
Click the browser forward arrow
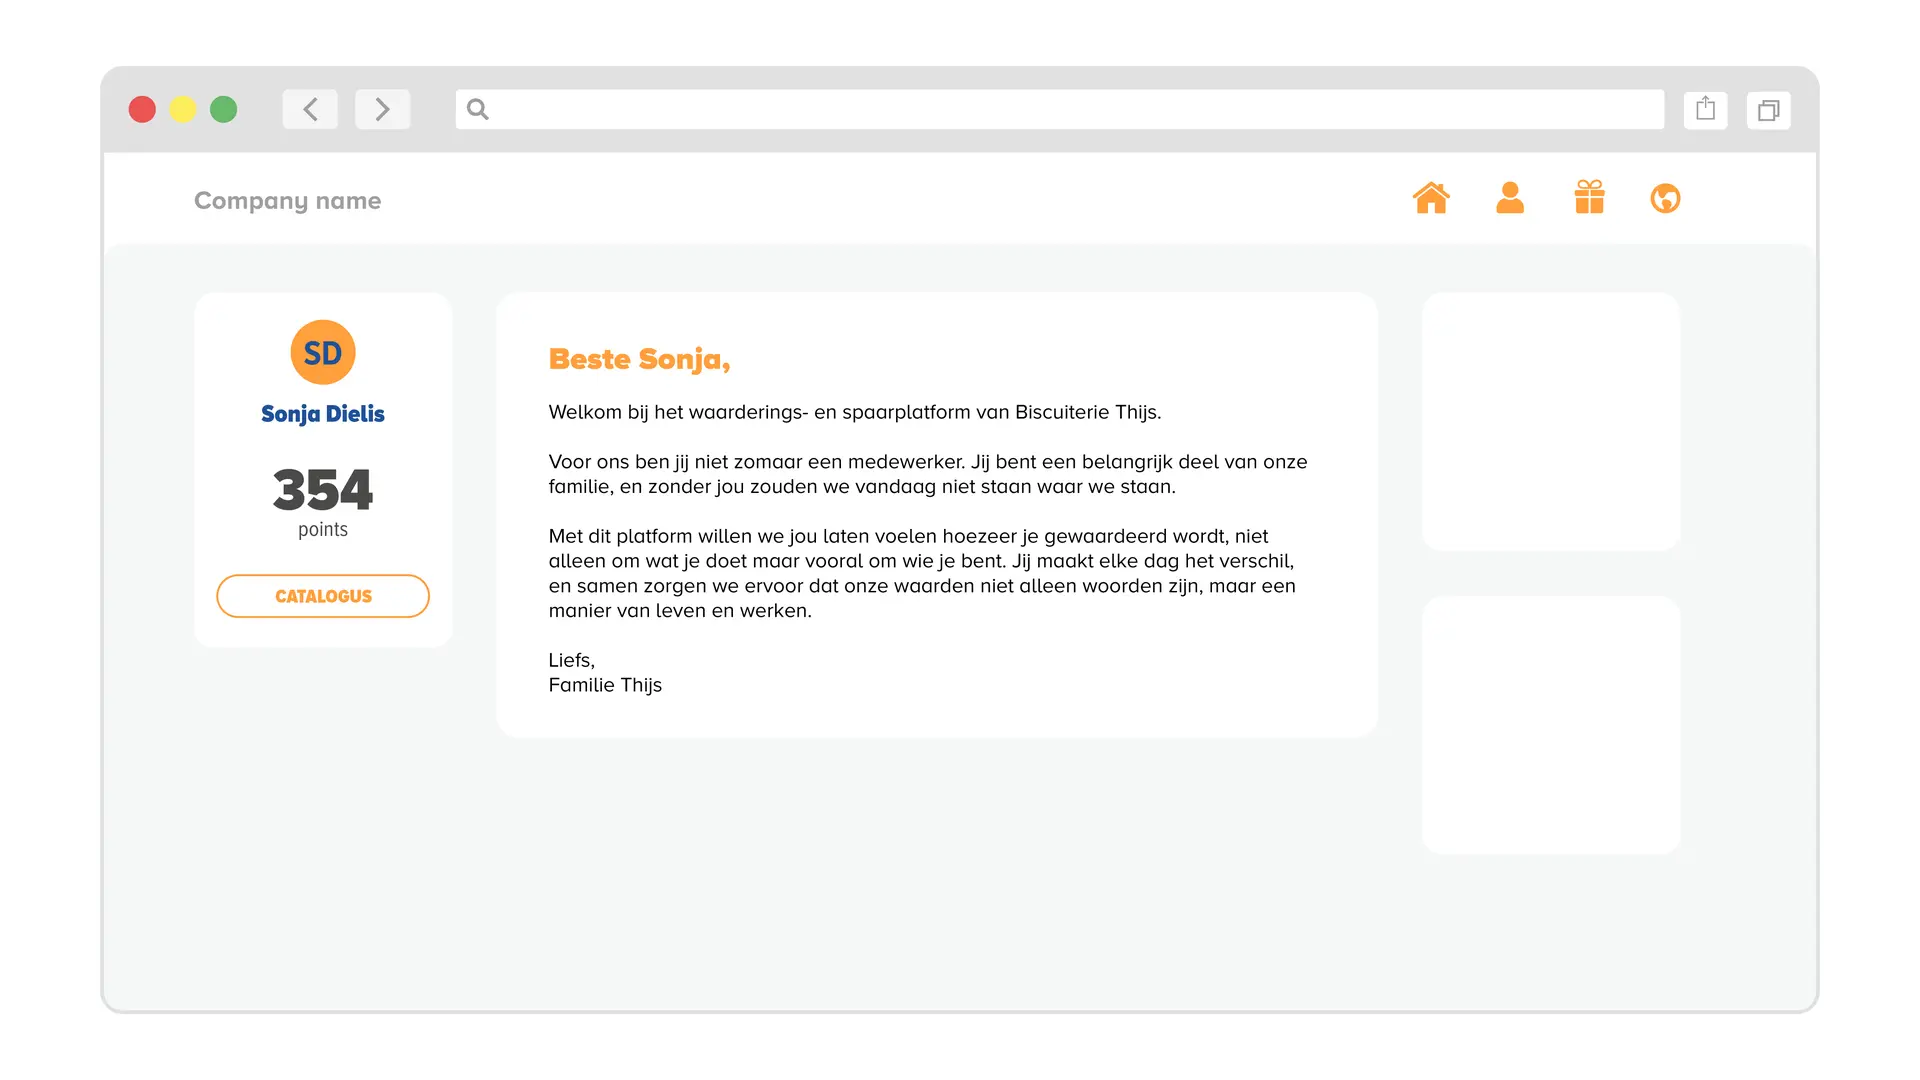tap(382, 109)
